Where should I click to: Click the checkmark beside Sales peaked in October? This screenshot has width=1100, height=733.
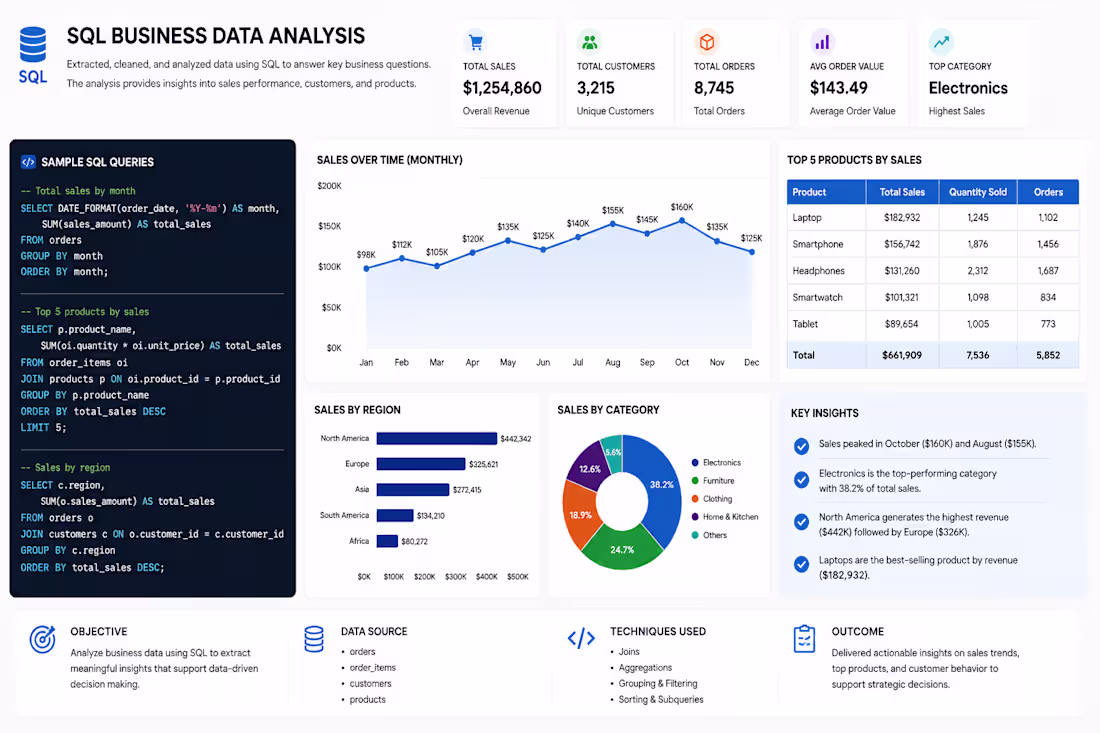point(801,446)
